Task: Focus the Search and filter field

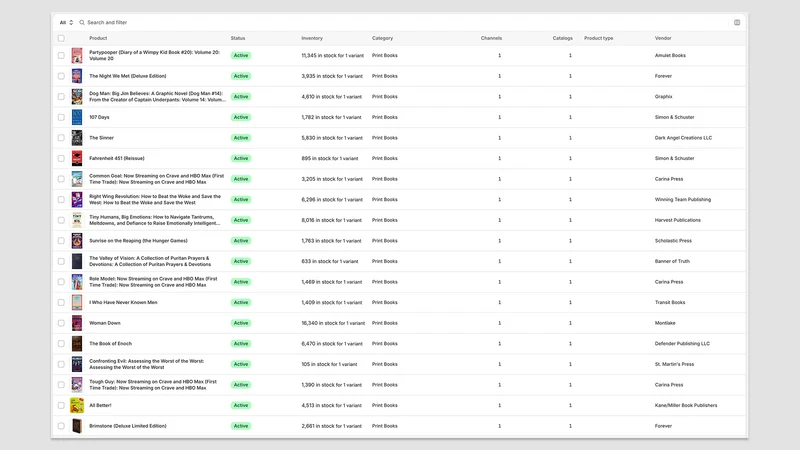Action: point(107,22)
